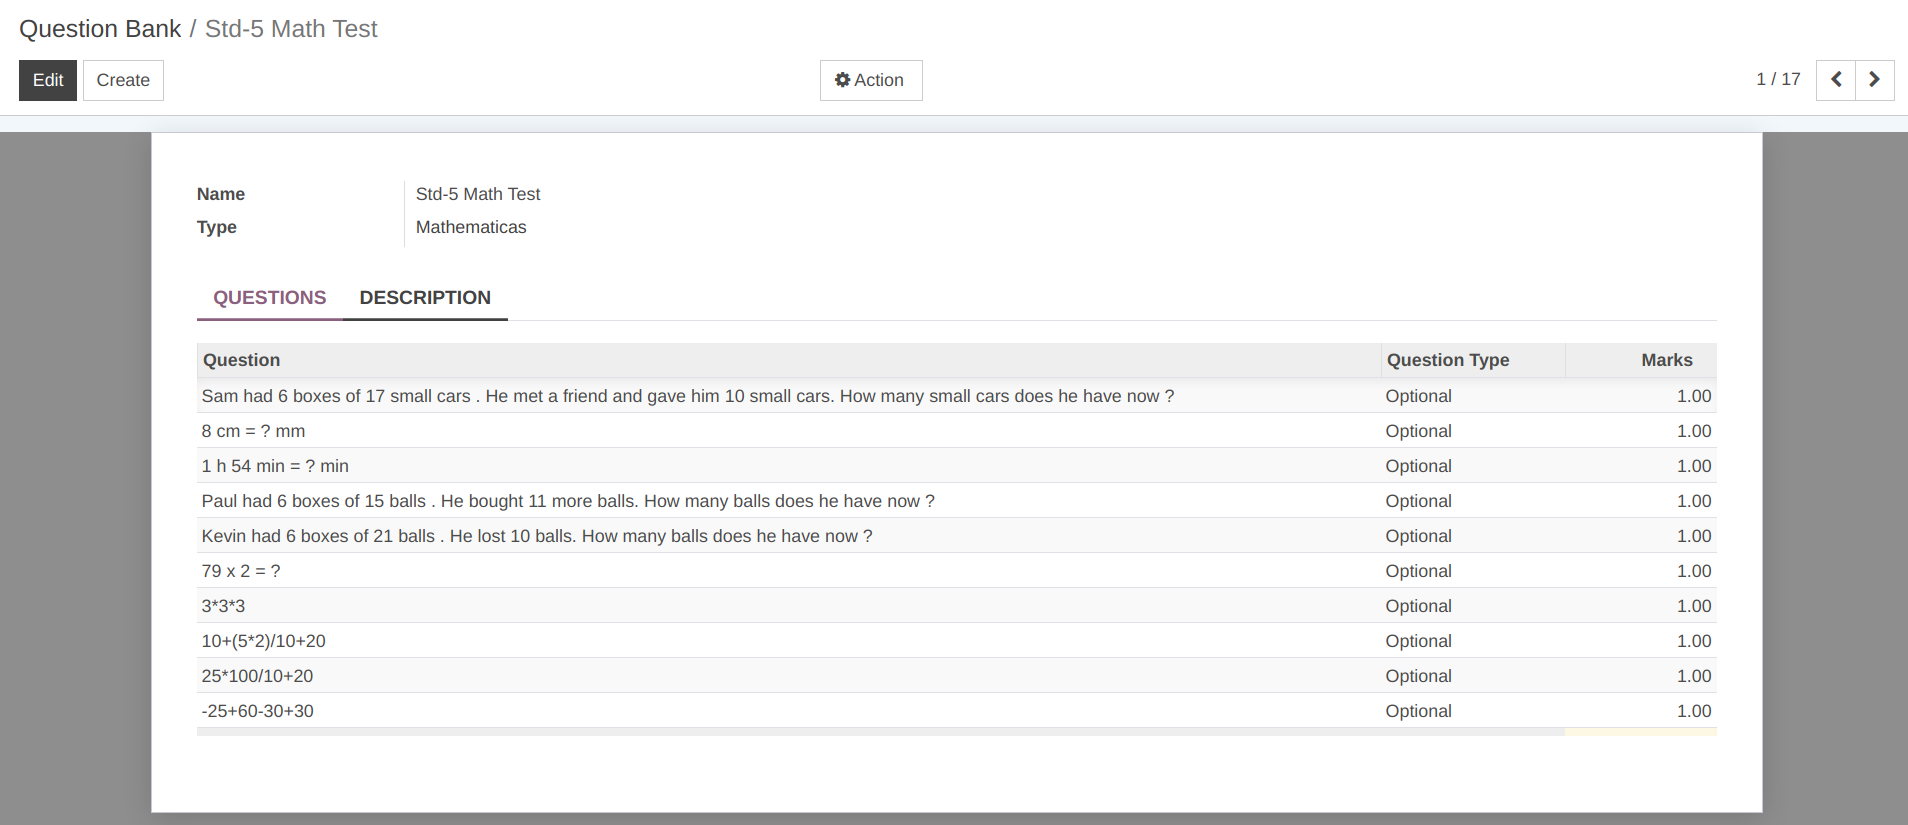
Task: Open the '1 h 54 min = ? min' question
Action: pyautogui.click(x=957, y=466)
